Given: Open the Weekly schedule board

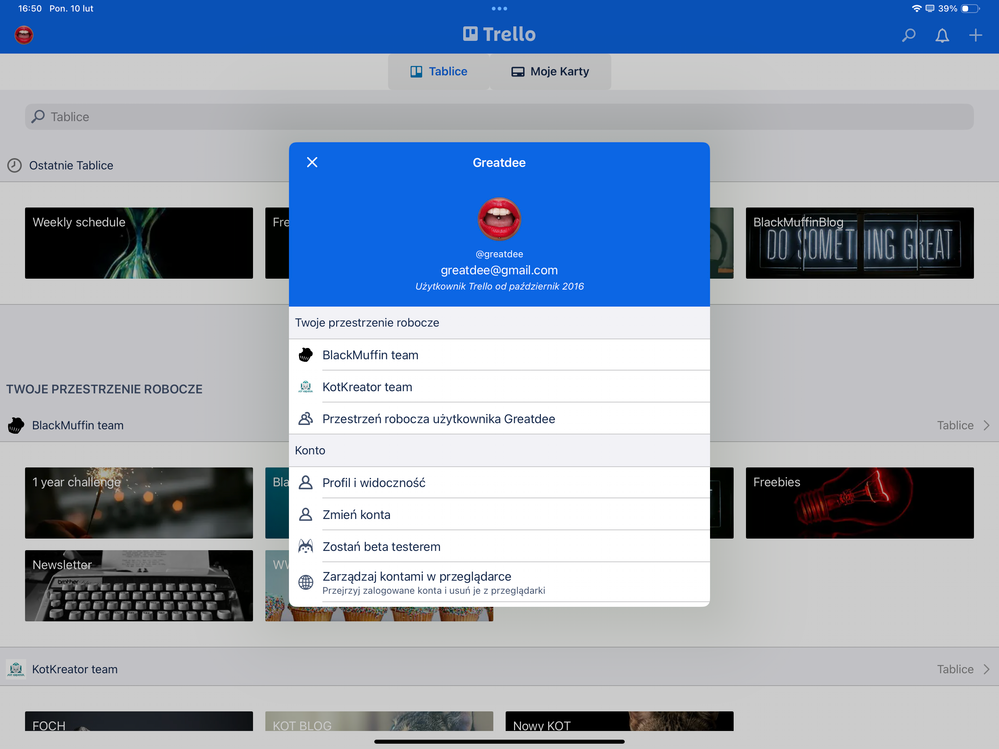Looking at the screenshot, I should (139, 243).
